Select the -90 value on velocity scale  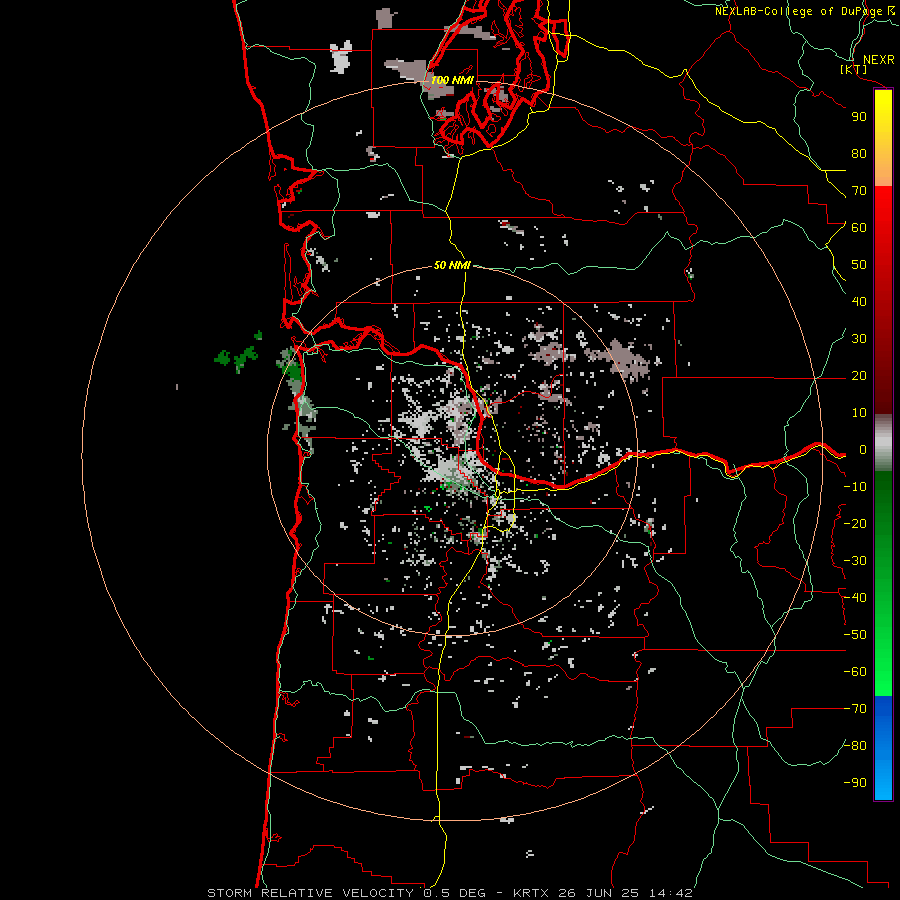pos(855,783)
